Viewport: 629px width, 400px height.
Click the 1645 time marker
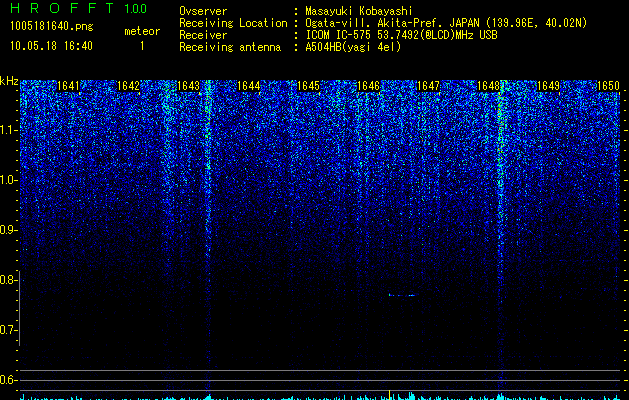point(308,86)
